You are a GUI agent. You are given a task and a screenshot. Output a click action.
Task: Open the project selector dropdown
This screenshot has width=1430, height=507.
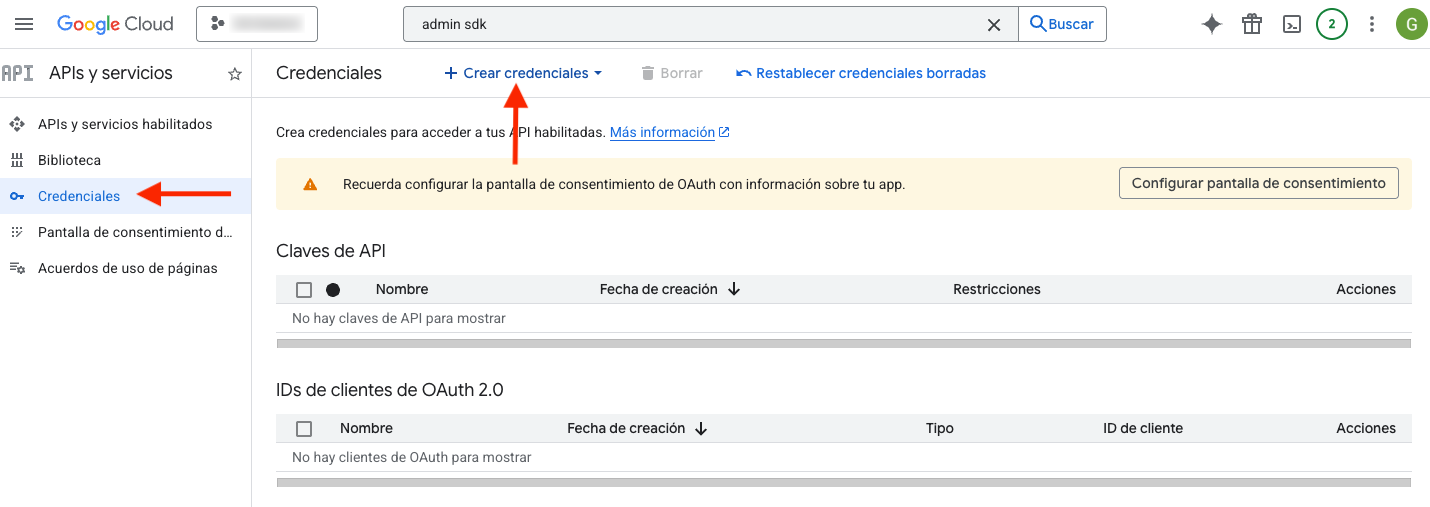coord(257,24)
